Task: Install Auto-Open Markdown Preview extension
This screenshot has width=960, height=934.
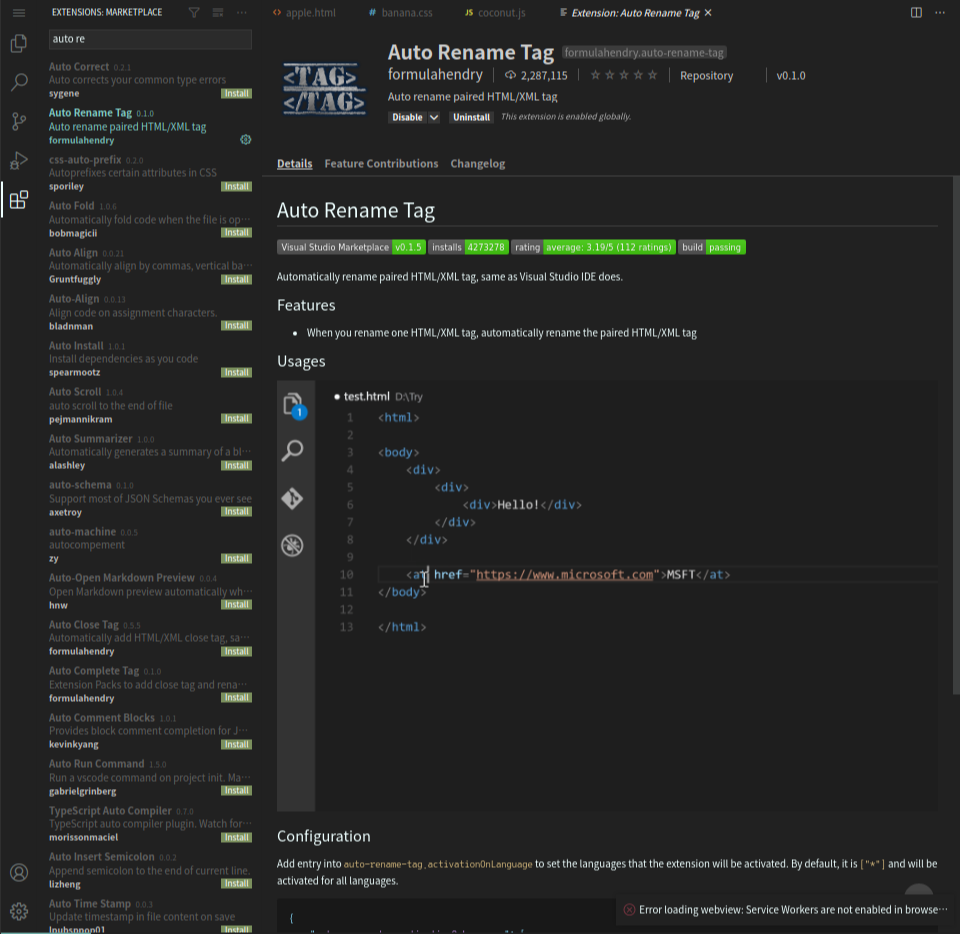Action: tap(236, 605)
